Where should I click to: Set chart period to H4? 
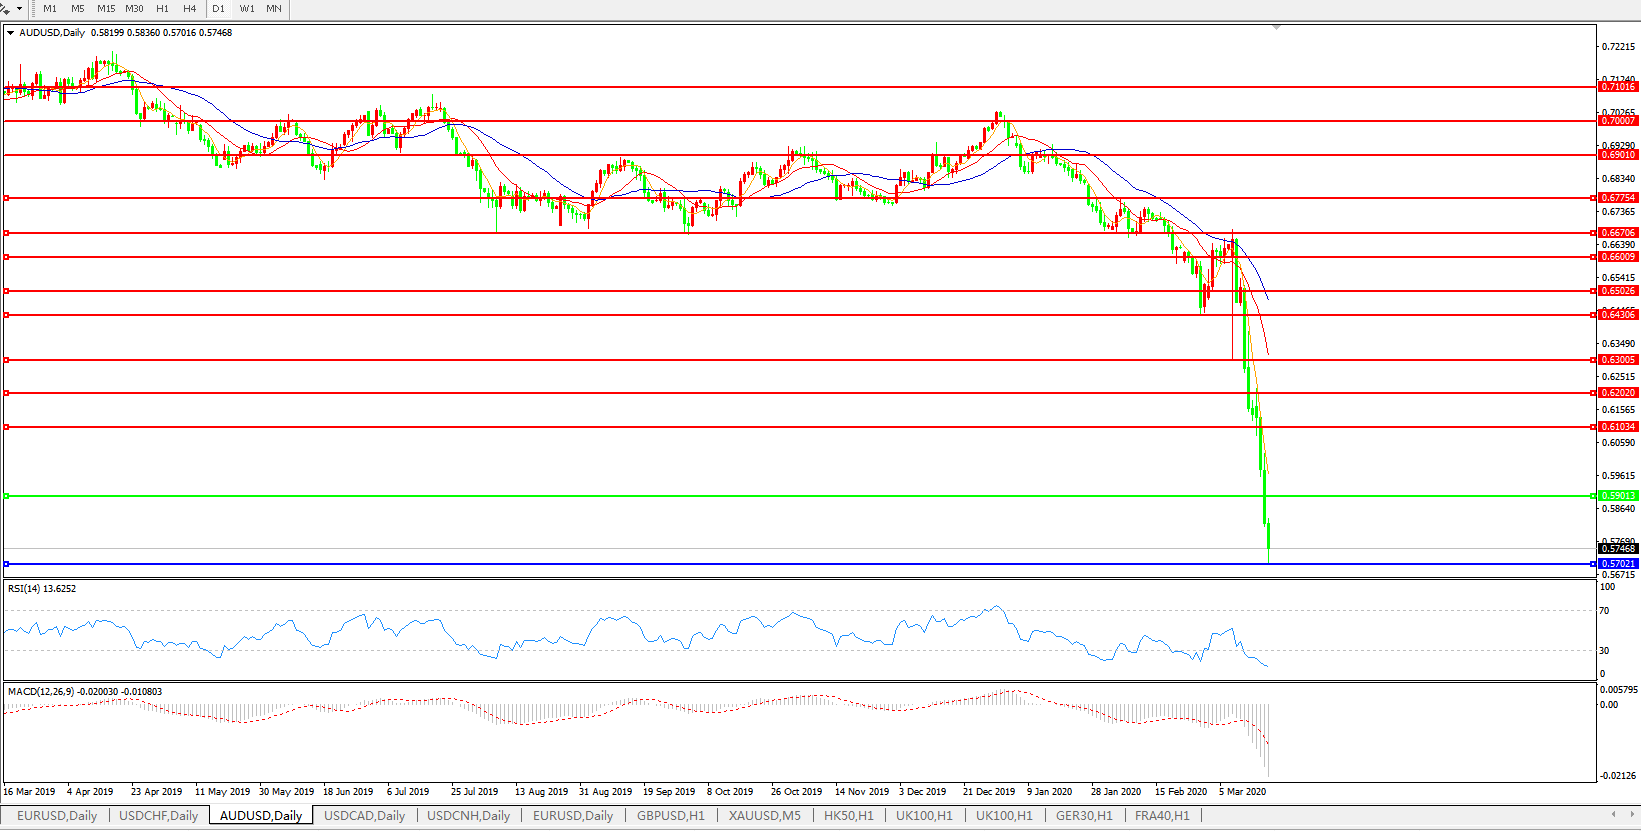tap(189, 9)
